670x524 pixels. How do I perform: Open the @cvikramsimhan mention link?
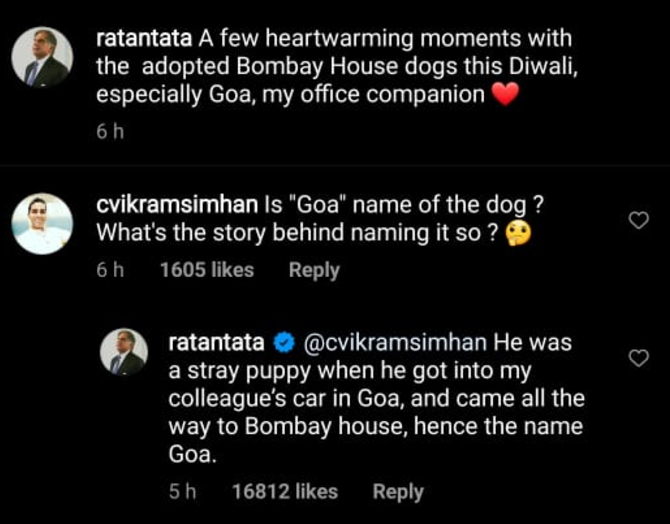coord(393,342)
